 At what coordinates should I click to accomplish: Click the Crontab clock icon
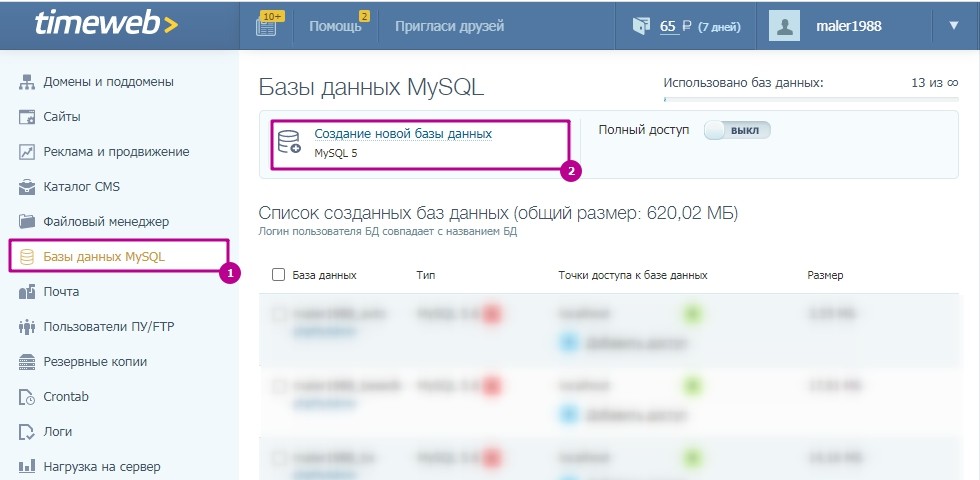27,397
